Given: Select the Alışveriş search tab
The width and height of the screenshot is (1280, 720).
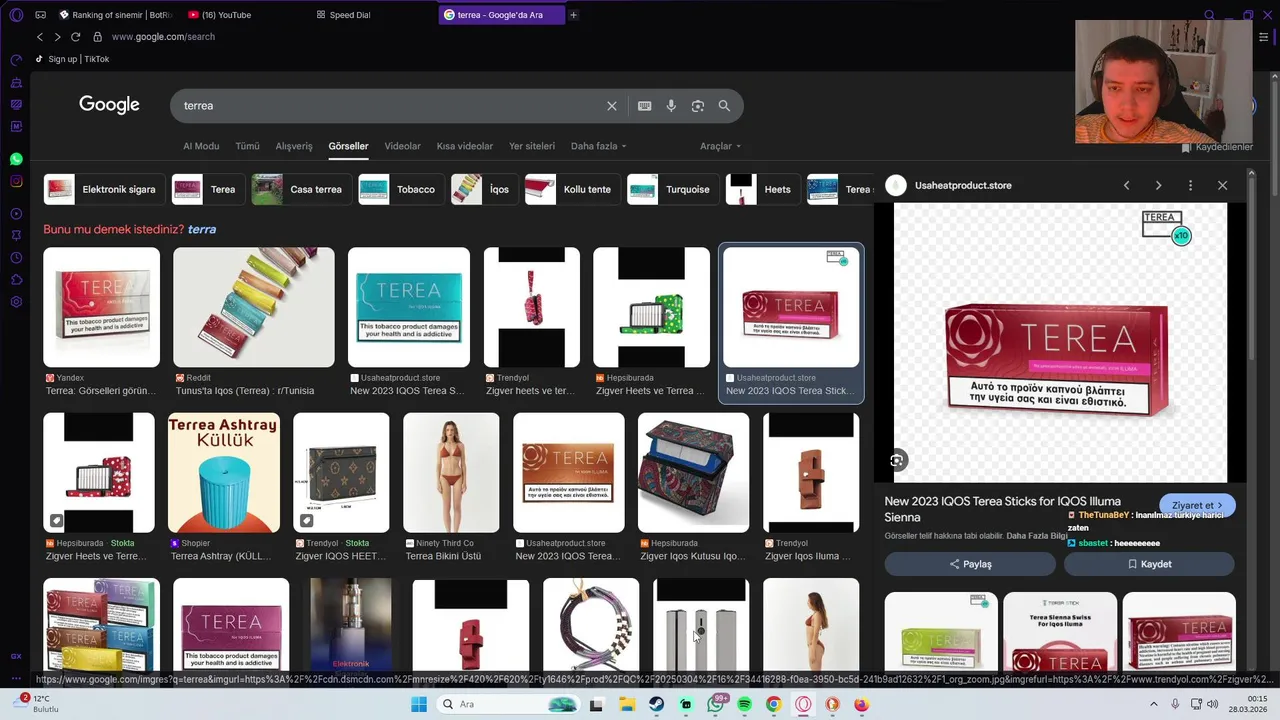Looking at the screenshot, I should point(294,146).
